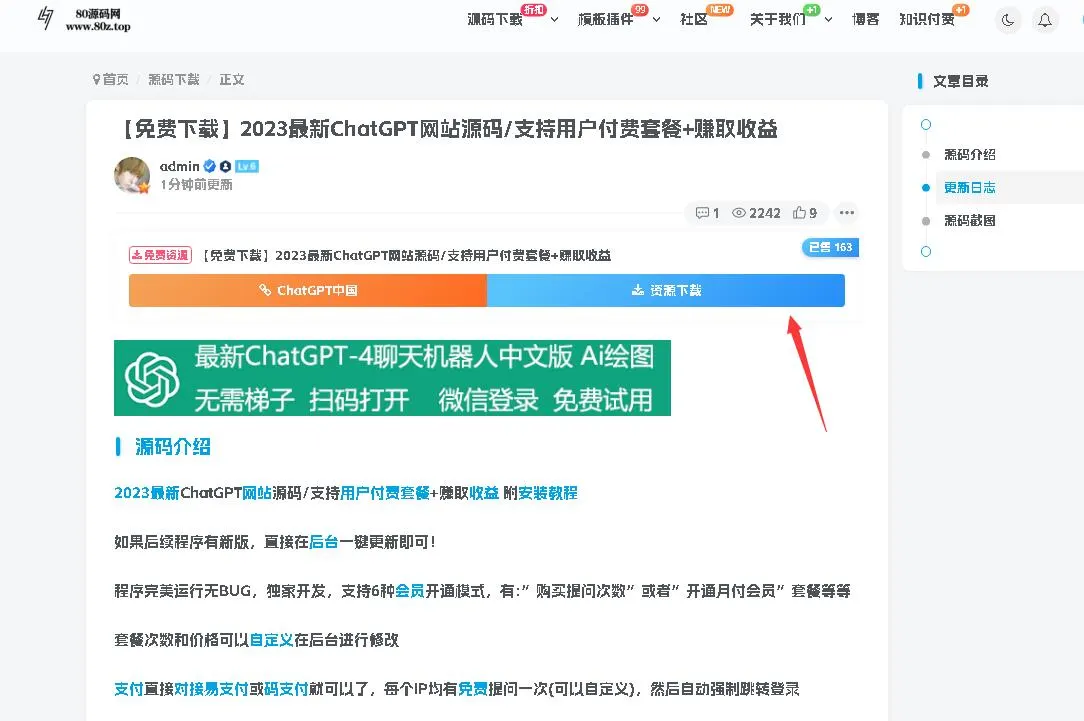This screenshot has height=721, width=1084.
Task: Expand 关于我们 dropdown chevron
Action: [828, 19]
